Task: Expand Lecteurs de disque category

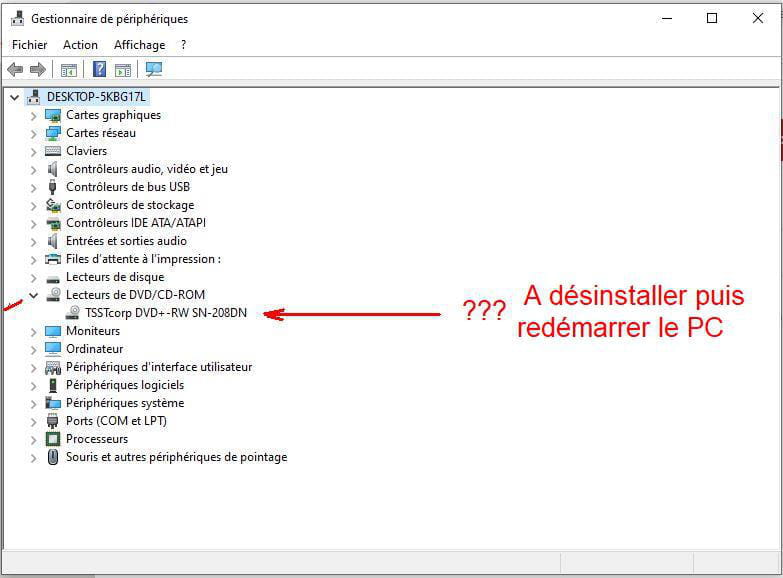Action: [x=33, y=278]
